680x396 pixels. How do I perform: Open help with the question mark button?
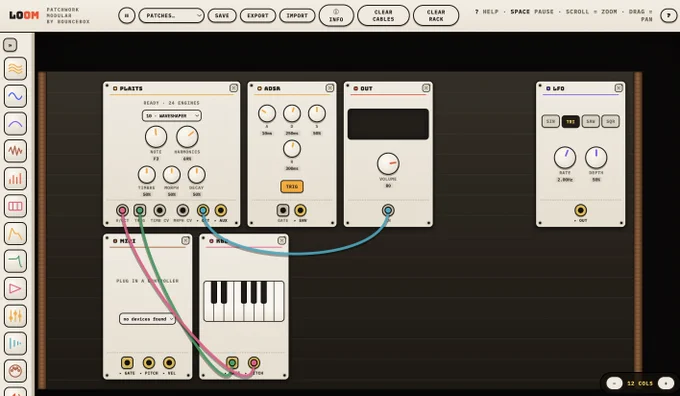(x=668, y=16)
